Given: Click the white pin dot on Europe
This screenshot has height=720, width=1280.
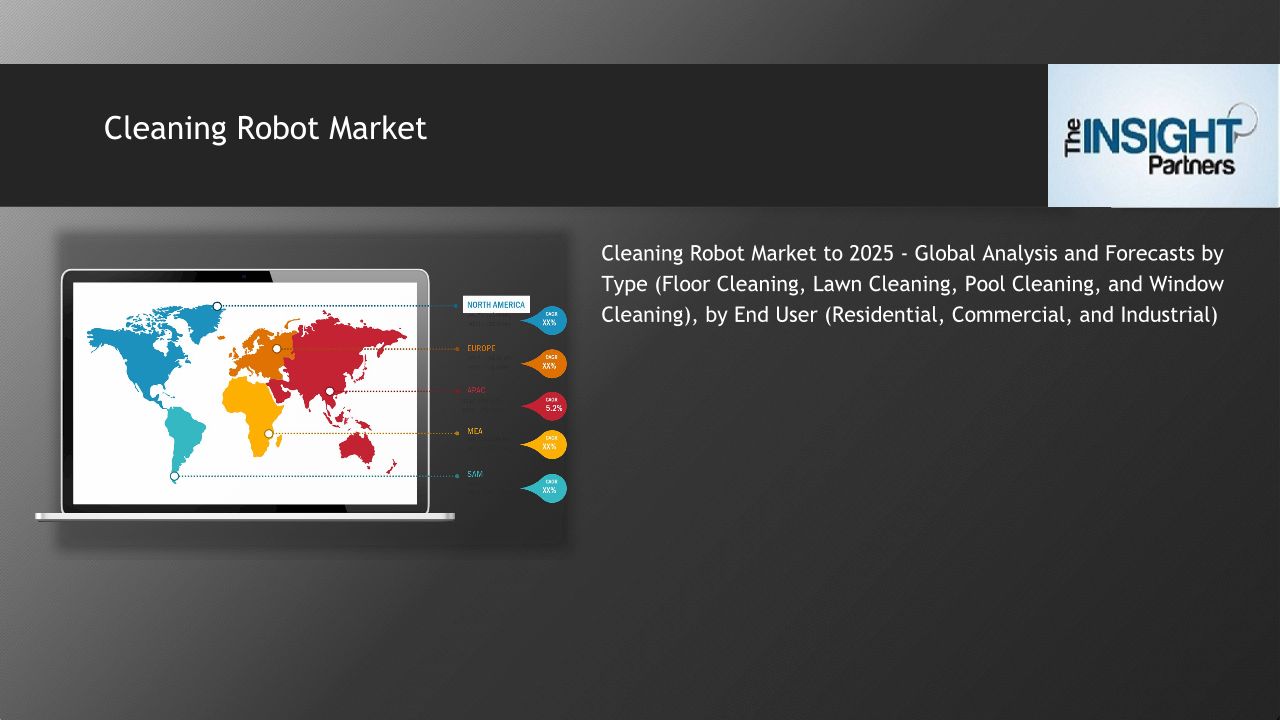Looking at the screenshot, I should pos(277,349).
